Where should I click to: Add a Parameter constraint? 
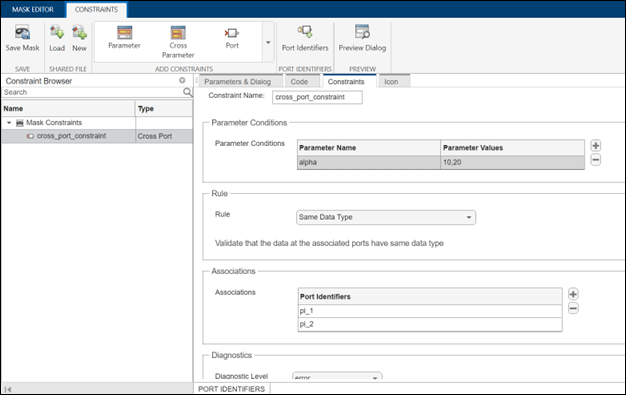click(124, 38)
